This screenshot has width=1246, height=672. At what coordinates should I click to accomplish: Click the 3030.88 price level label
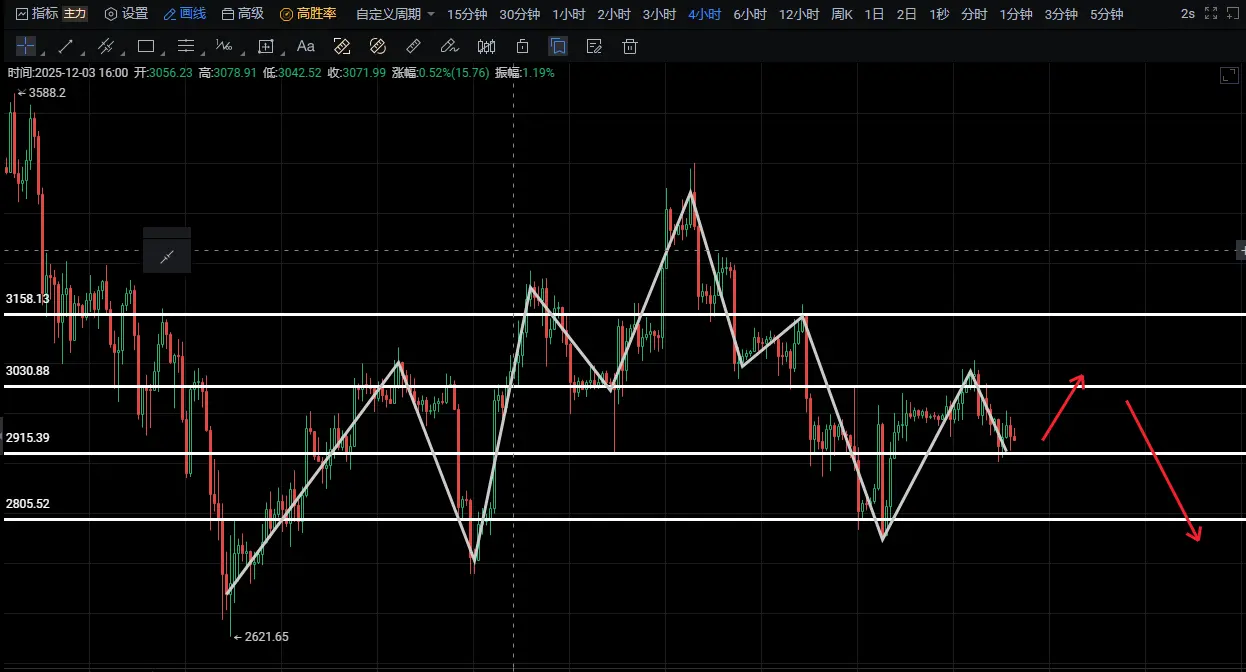pyautogui.click(x=28, y=371)
